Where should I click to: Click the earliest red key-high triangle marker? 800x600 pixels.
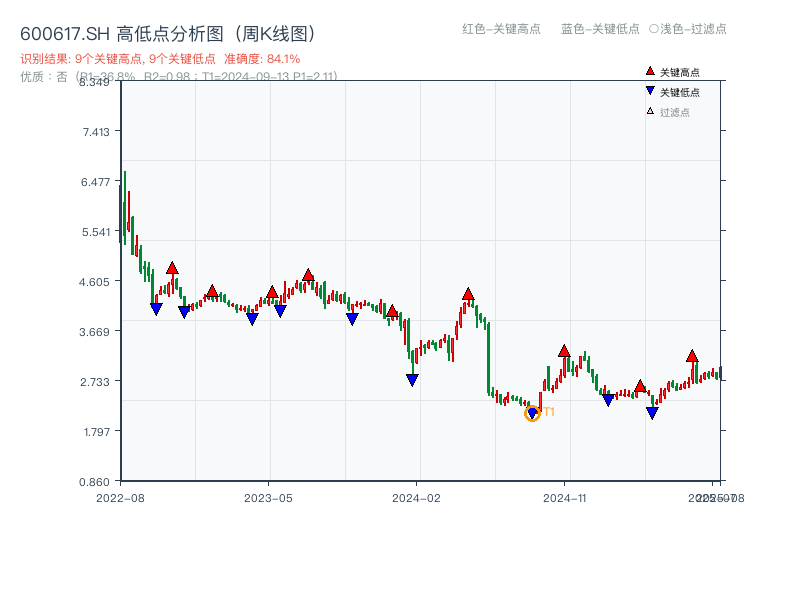click(172, 268)
